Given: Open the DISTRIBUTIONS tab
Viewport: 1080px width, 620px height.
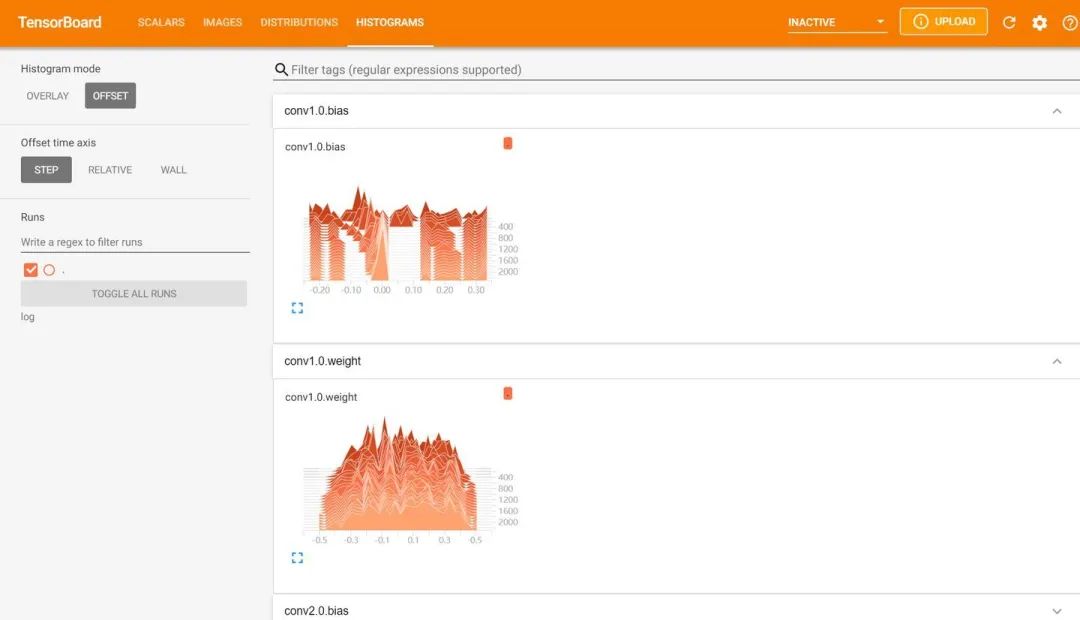Looking at the screenshot, I should click(x=299, y=22).
